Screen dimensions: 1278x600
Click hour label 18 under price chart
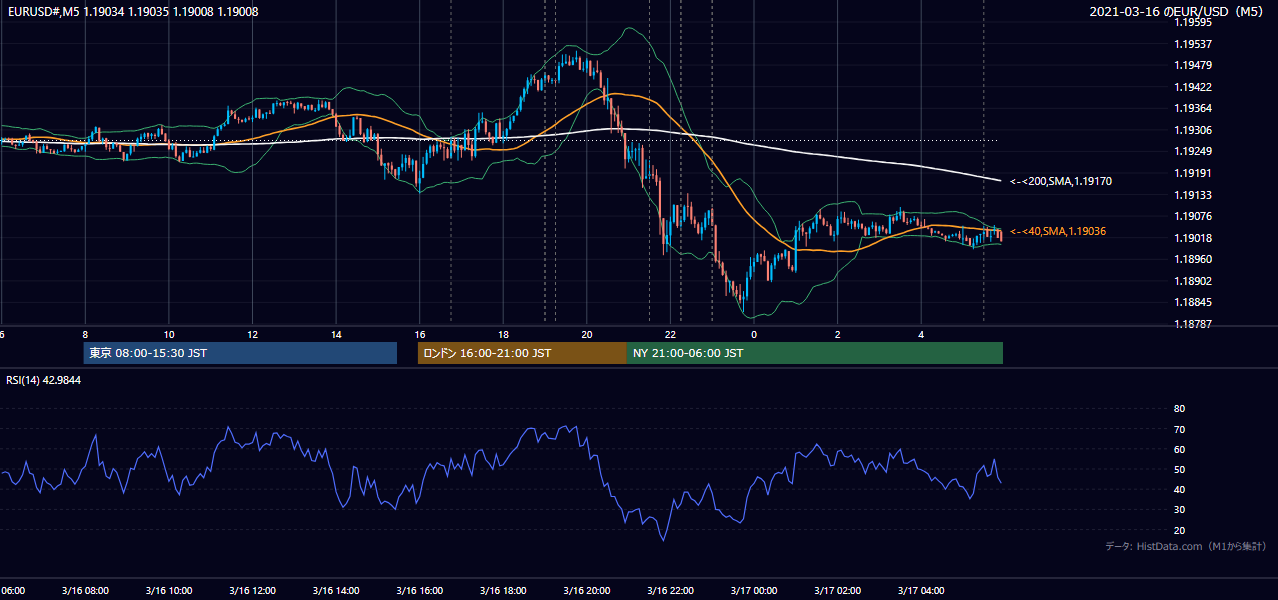(504, 334)
